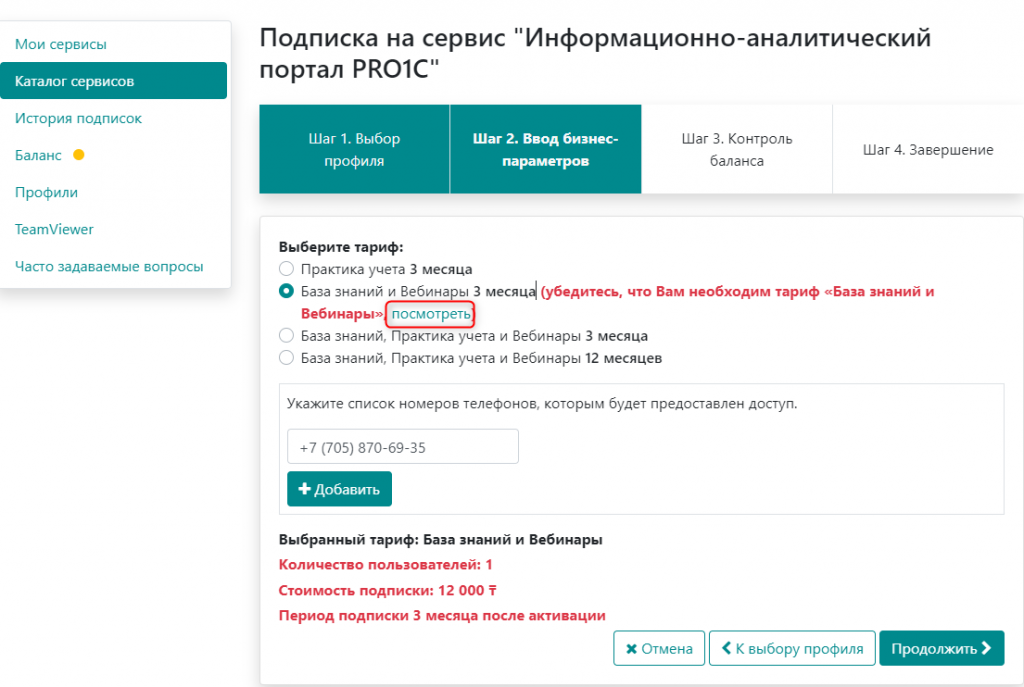Open the TeamViewer link

coord(54,229)
